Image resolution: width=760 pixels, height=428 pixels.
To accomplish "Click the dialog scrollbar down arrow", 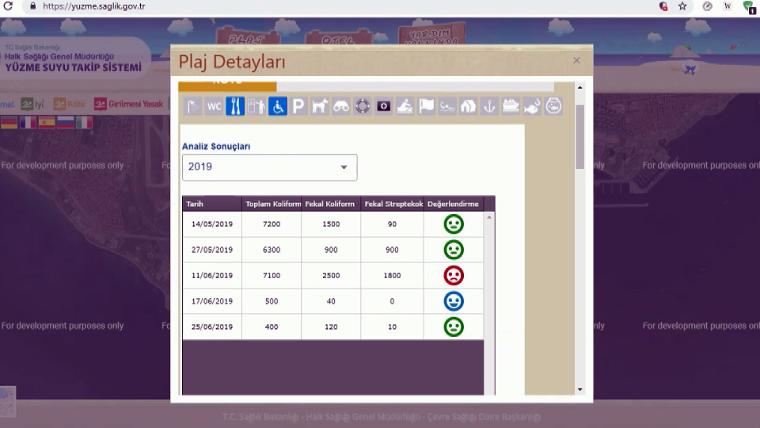I will click(x=580, y=389).
